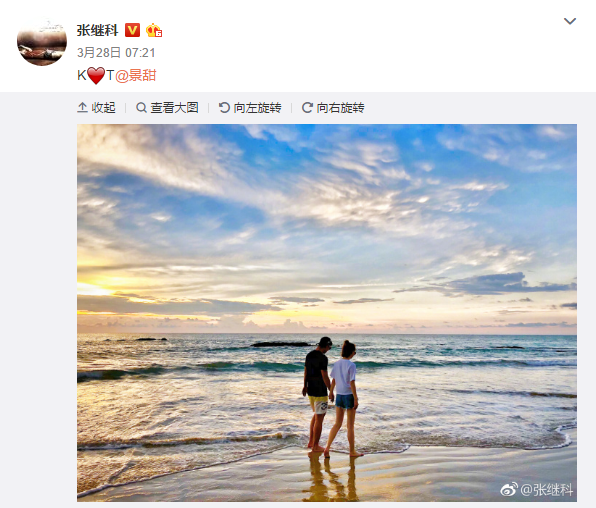Click the @张继科 watermark text
Viewport: 596px width, 508px height.
tap(546, 489)
